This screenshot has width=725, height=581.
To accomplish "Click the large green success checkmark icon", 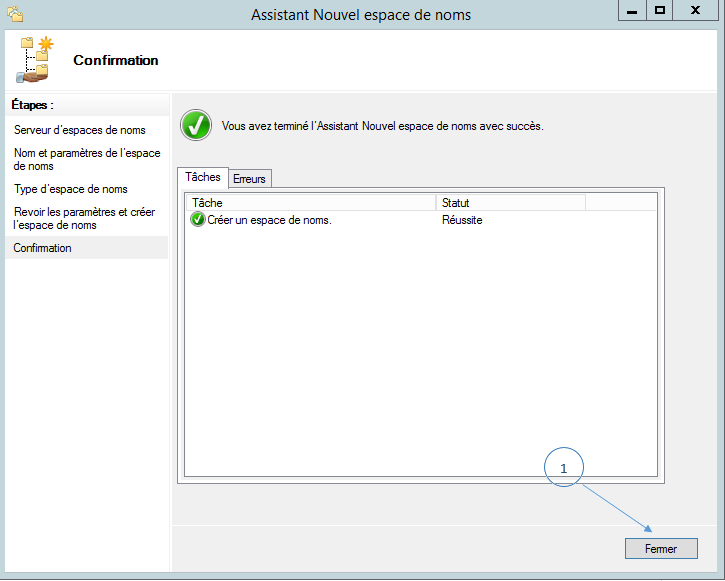I will [x=195, y=126].
